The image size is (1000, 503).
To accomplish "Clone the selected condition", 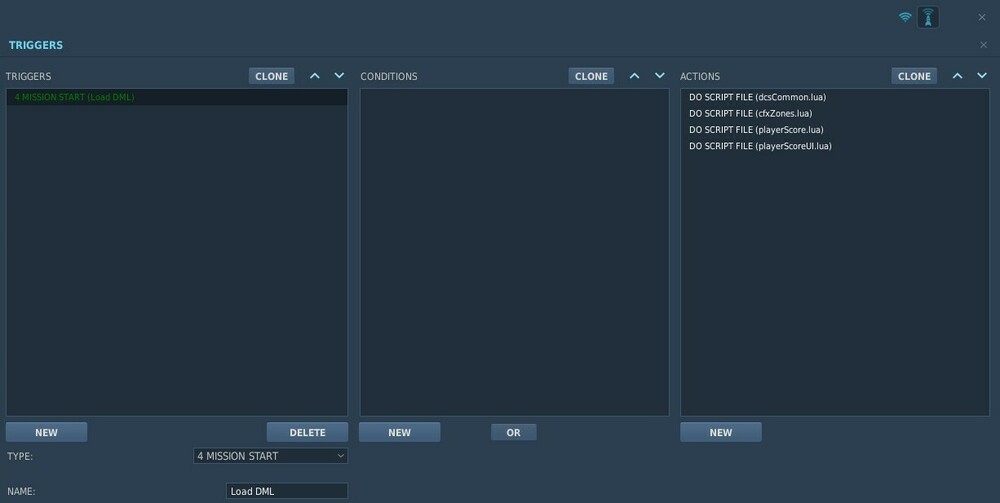I will click(x=591, y=76).
